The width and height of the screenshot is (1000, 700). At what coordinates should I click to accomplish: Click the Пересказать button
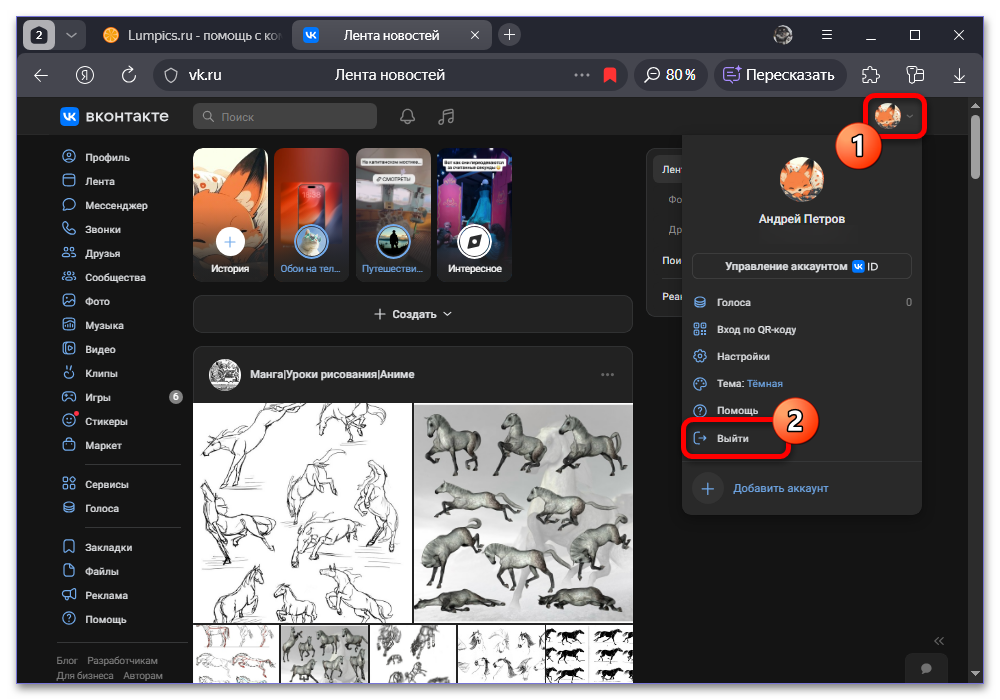[779, 75]
